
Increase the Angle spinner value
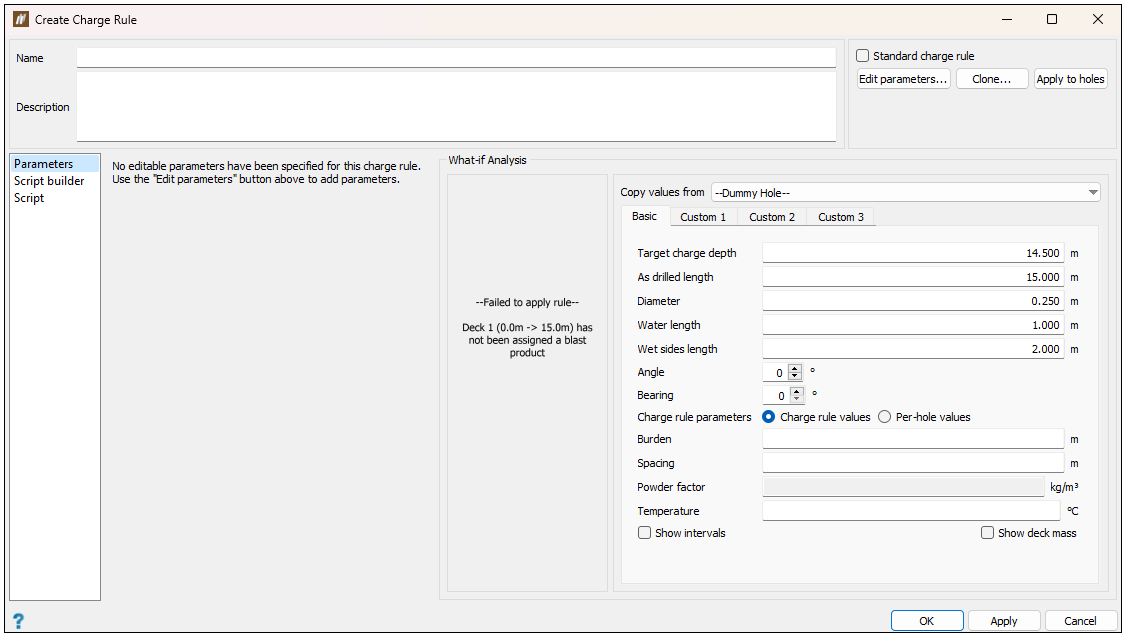coord(795,368)
